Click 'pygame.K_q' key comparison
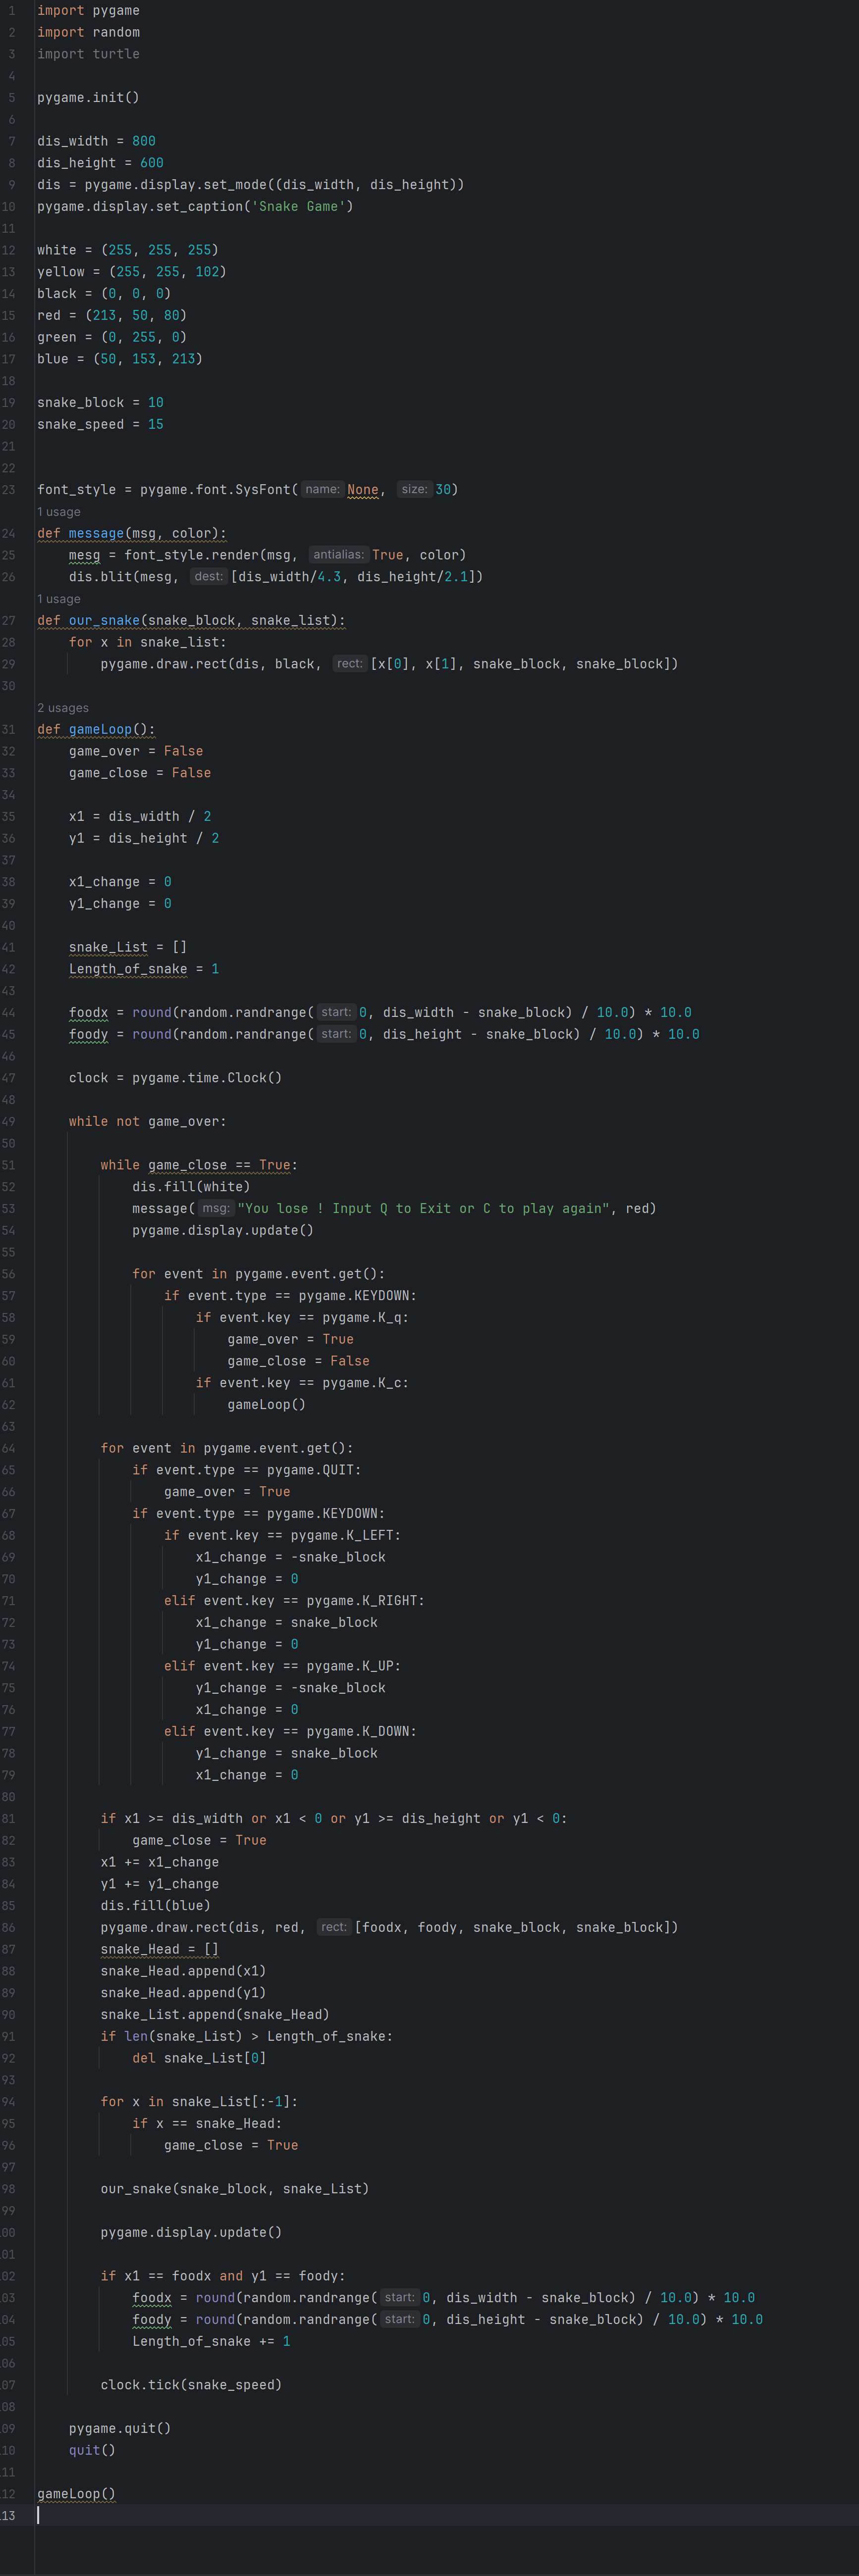 pos(361,1317)
